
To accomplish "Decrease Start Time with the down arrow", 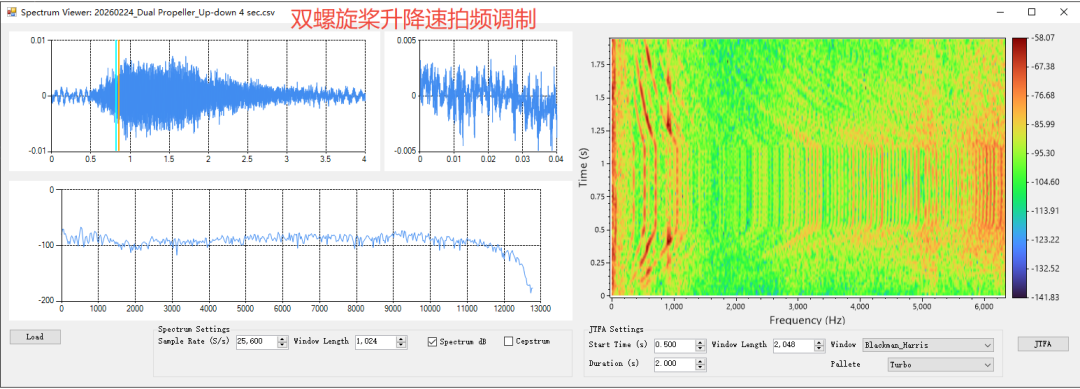I will (x=700, y=348).
